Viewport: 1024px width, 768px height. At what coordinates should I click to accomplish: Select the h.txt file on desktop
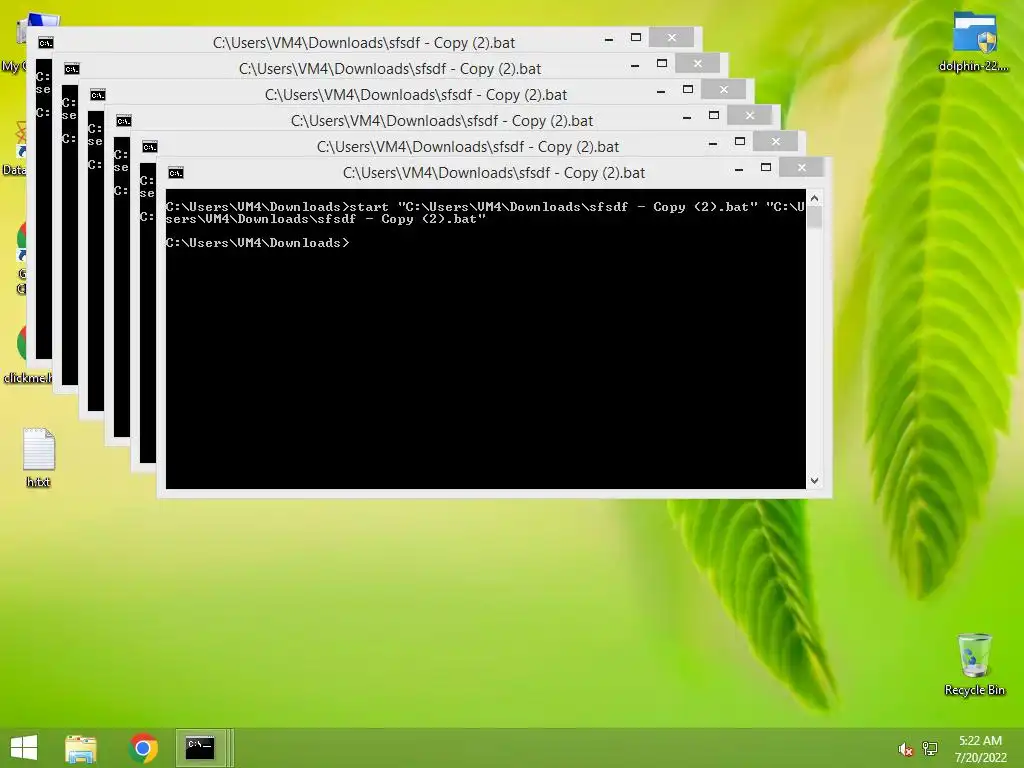39,457
